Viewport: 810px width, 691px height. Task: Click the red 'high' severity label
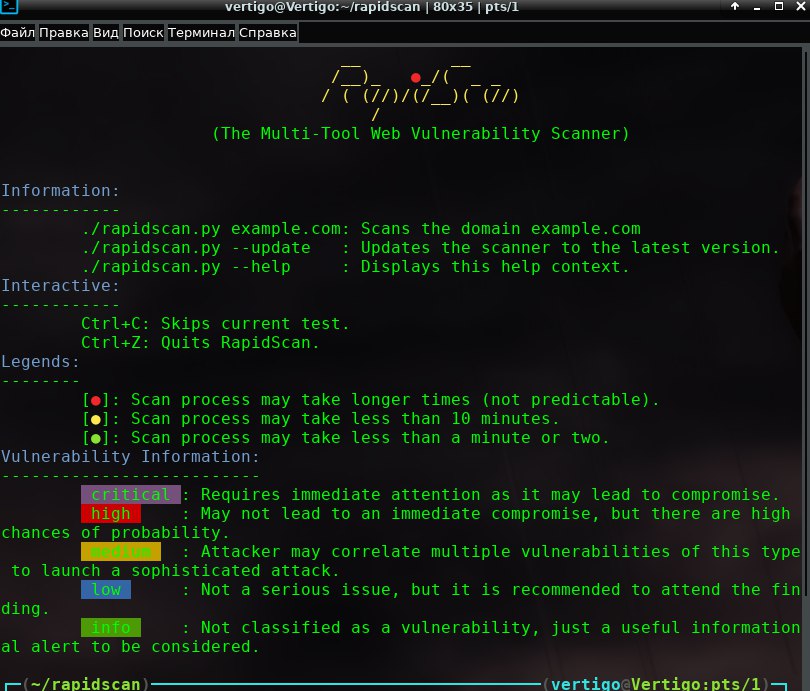[x=111, y=513]
